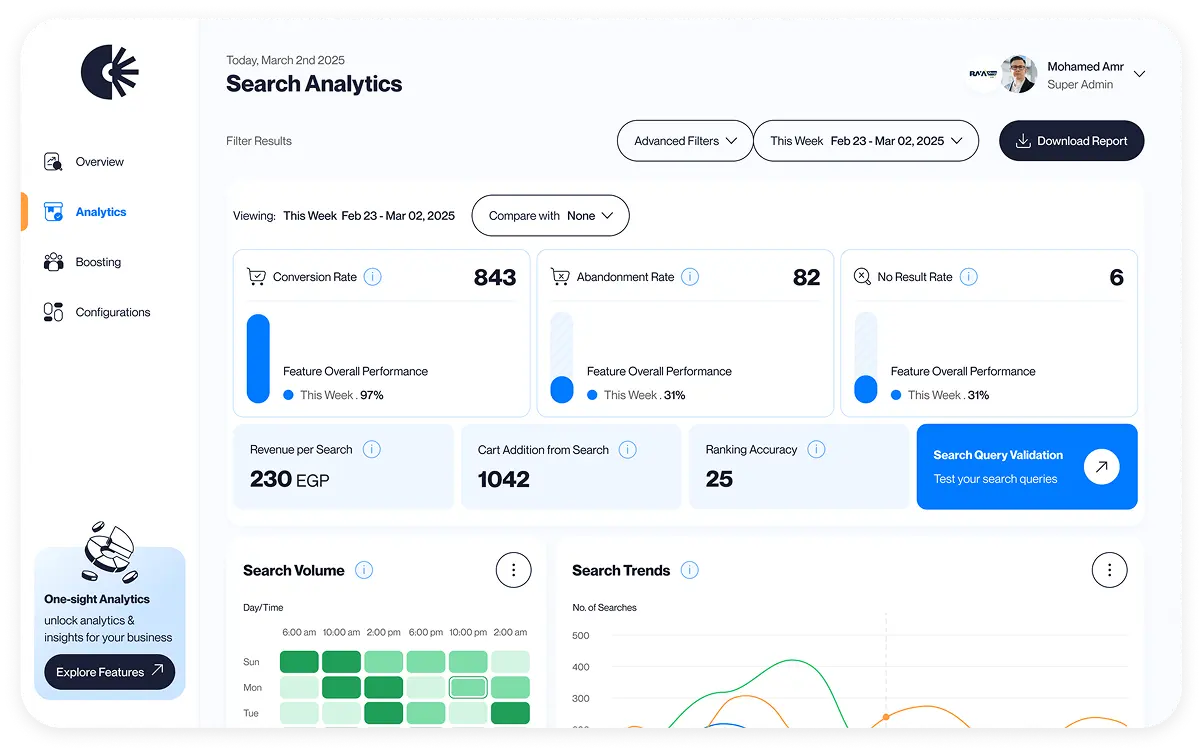This screenshot has height=751, width=1202.
Task: Click the Conversion Rate info icon
Action: coord(371,276)
